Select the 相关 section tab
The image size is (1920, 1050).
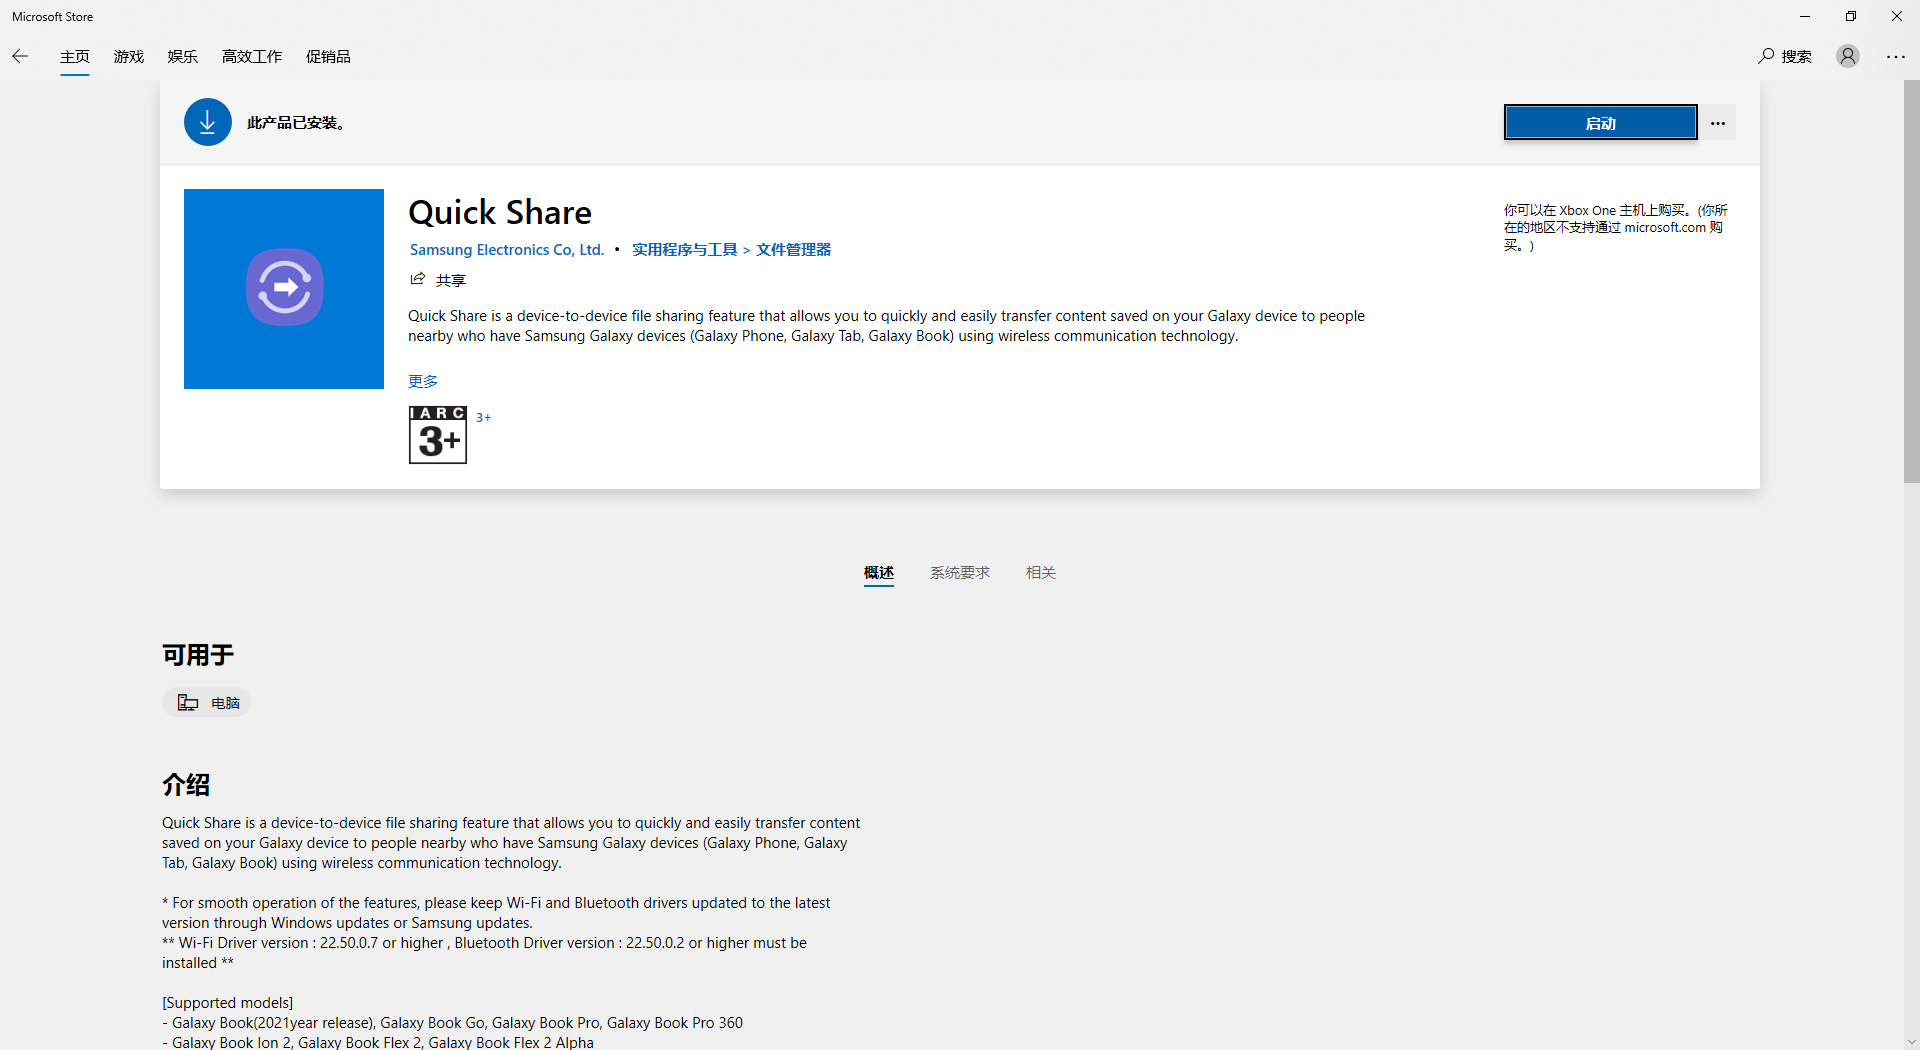[x=1040, y=572]
